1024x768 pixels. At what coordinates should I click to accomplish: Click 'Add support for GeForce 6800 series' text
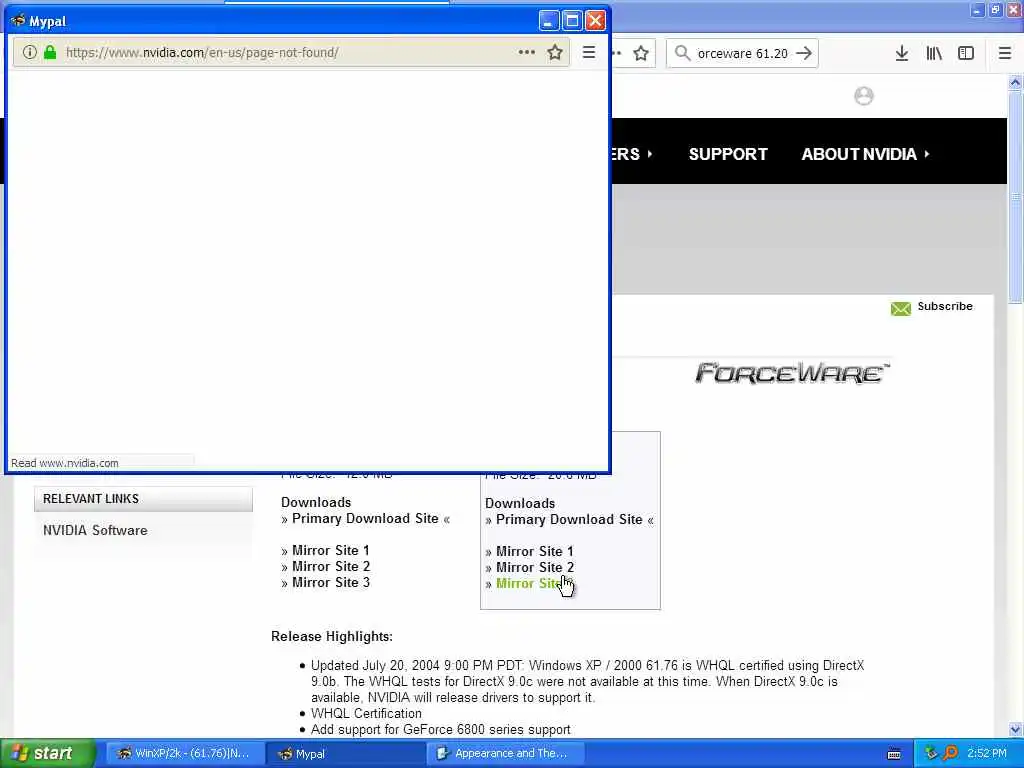pyautogui.click(x=441, y=729)
